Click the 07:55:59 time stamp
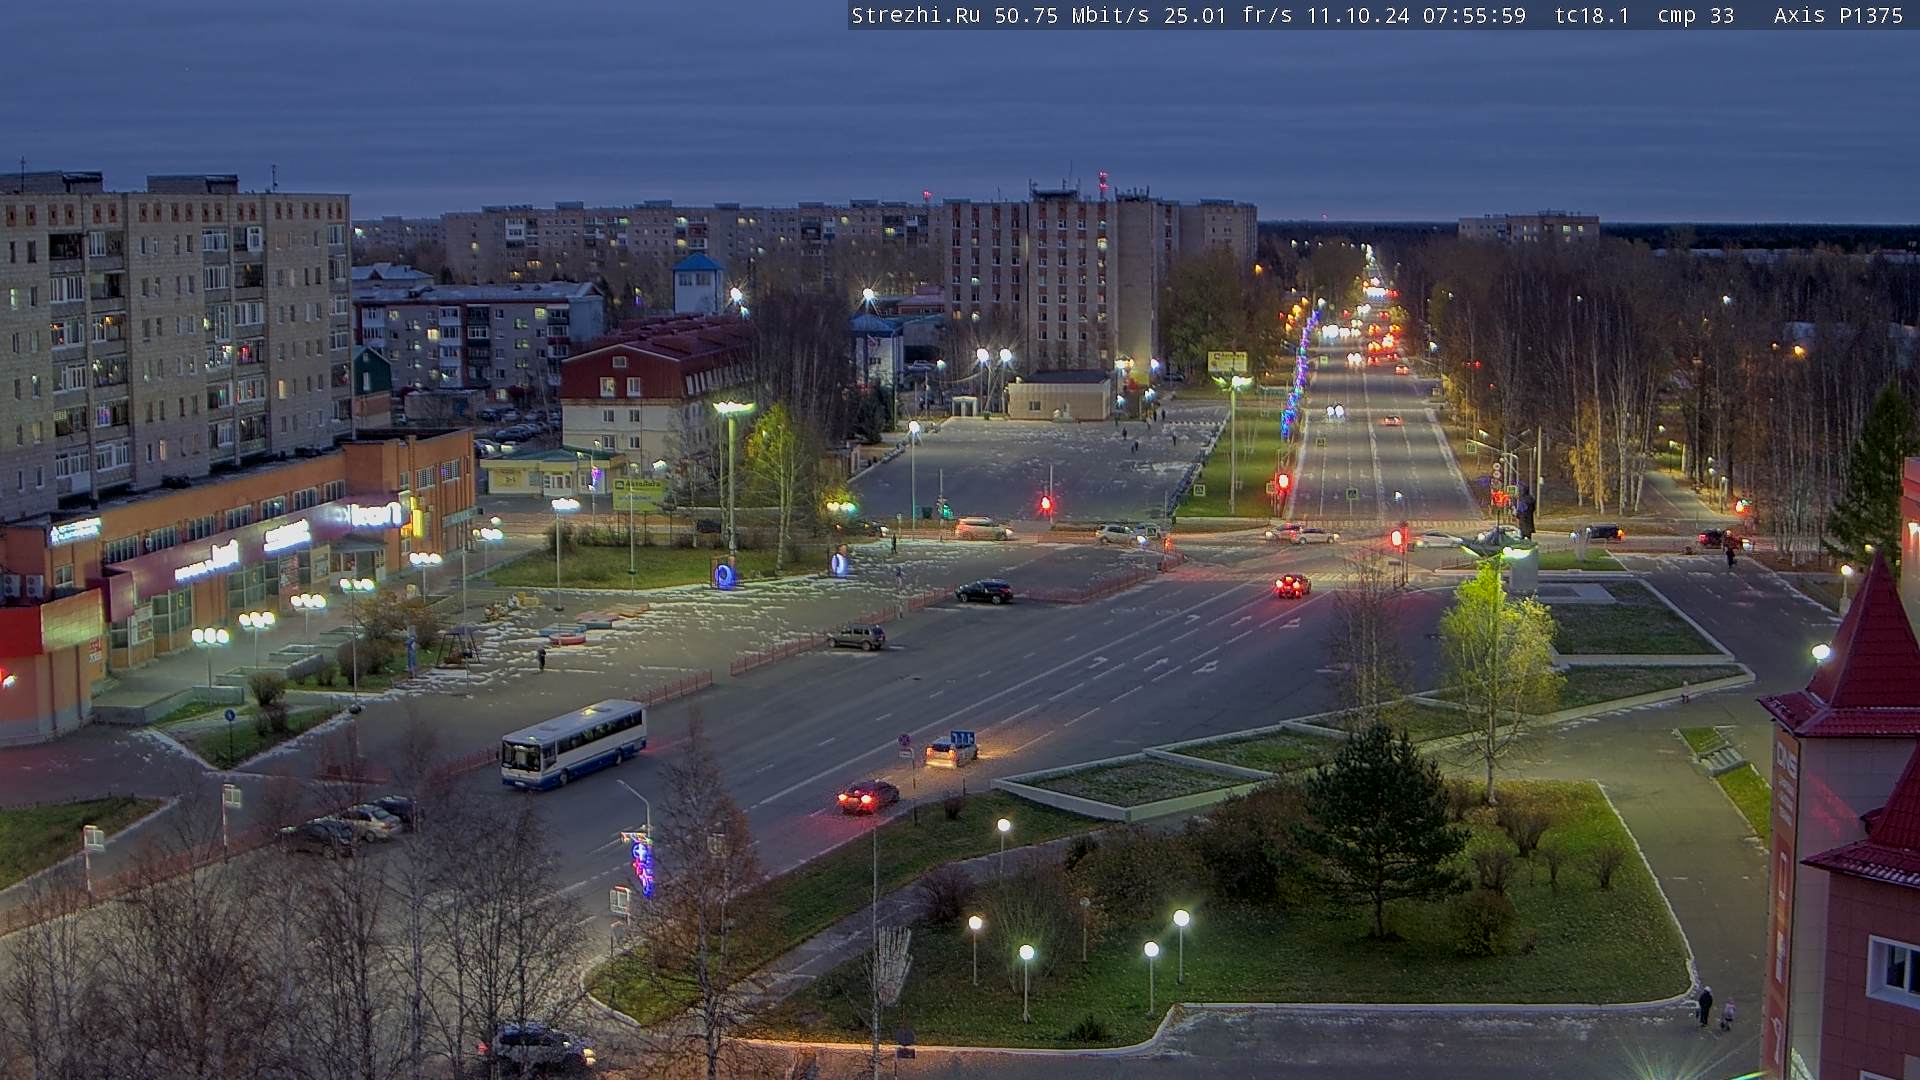Viewport: 1920px width, 1080px height. click(x=1475, y=15)
